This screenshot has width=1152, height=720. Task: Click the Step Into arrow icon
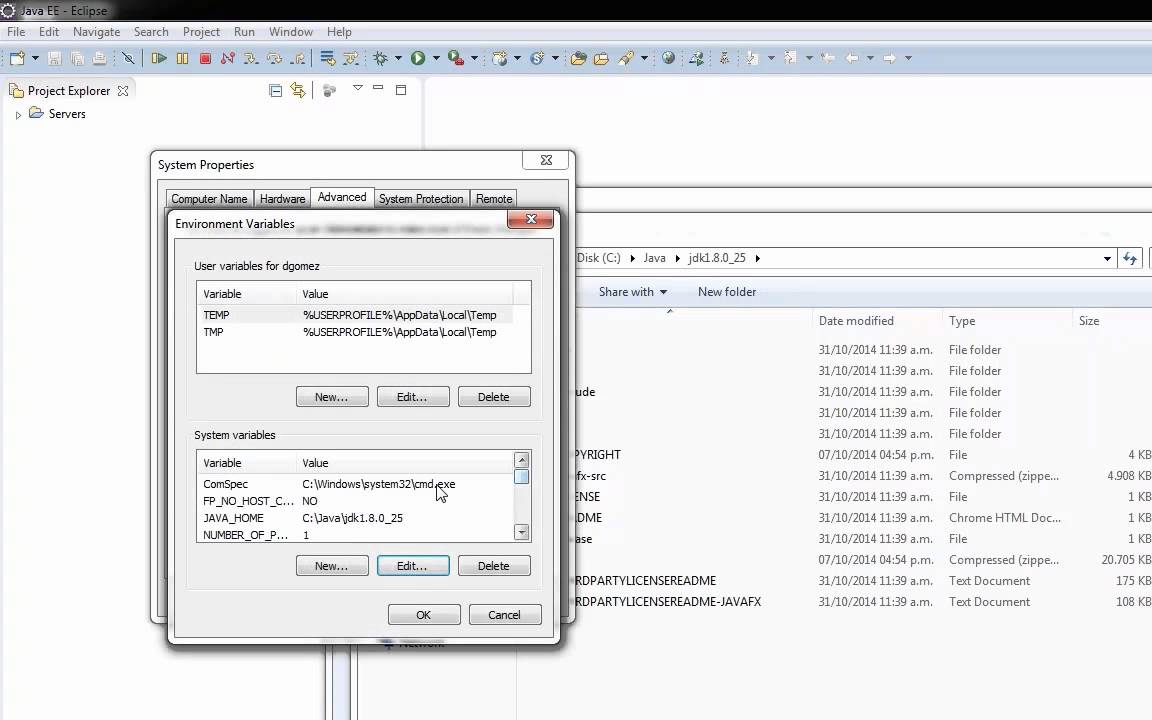coord(251,58)
